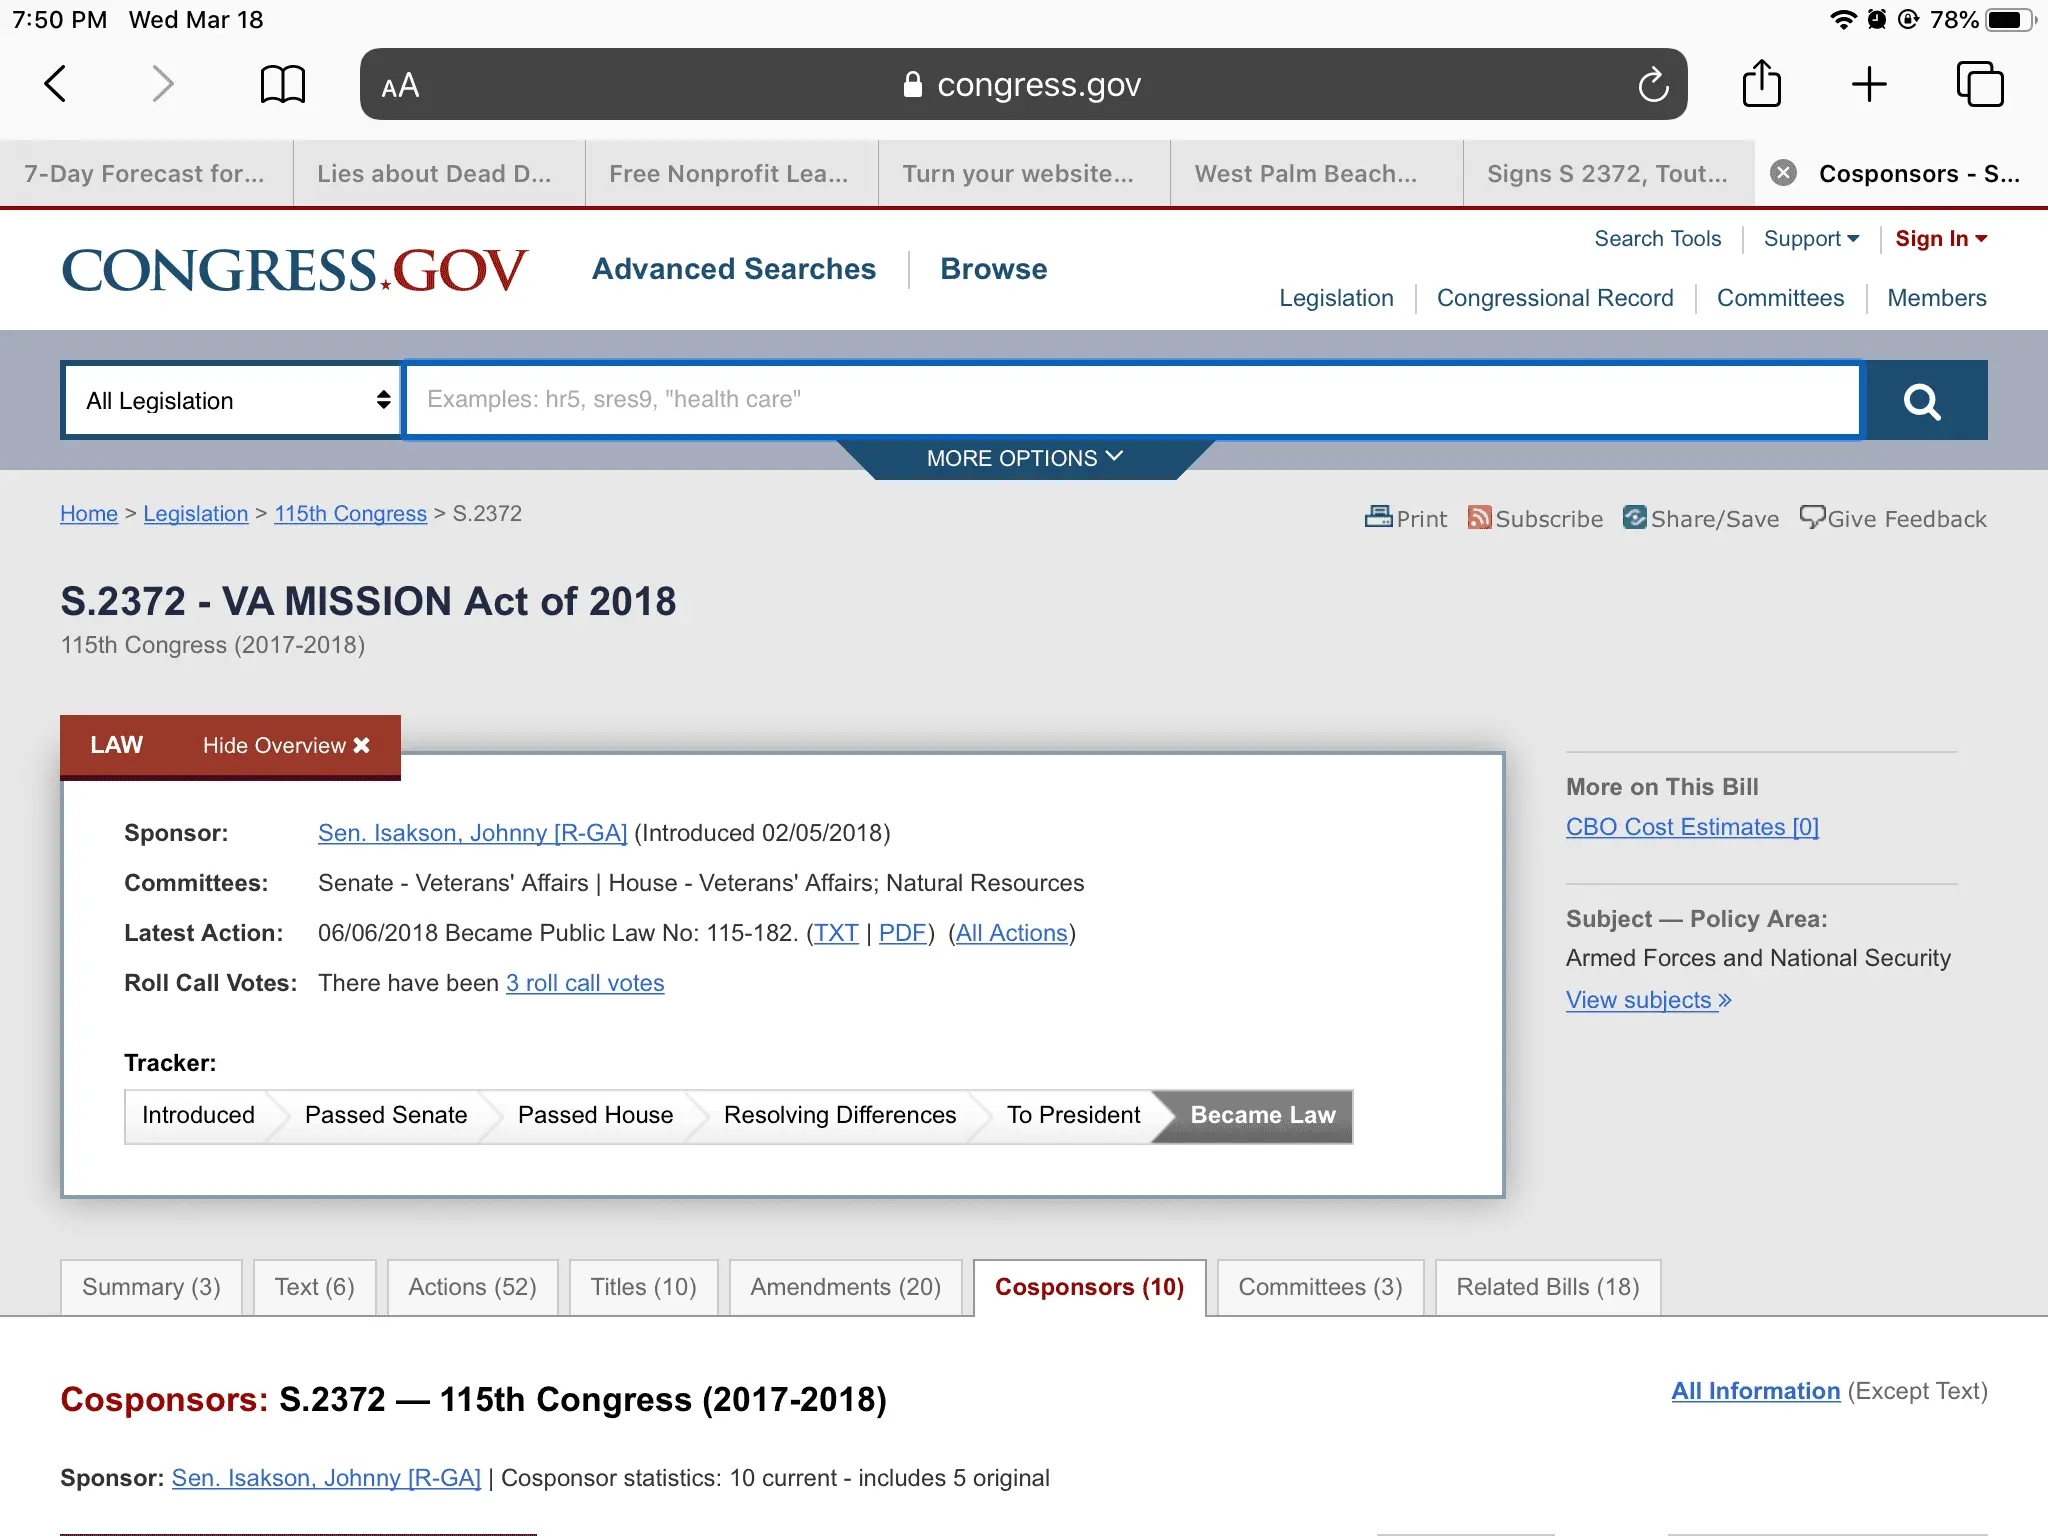Open the Support dropdown menu
This screenshot has width=2048, height=1536.
(x=1811, y=239)
